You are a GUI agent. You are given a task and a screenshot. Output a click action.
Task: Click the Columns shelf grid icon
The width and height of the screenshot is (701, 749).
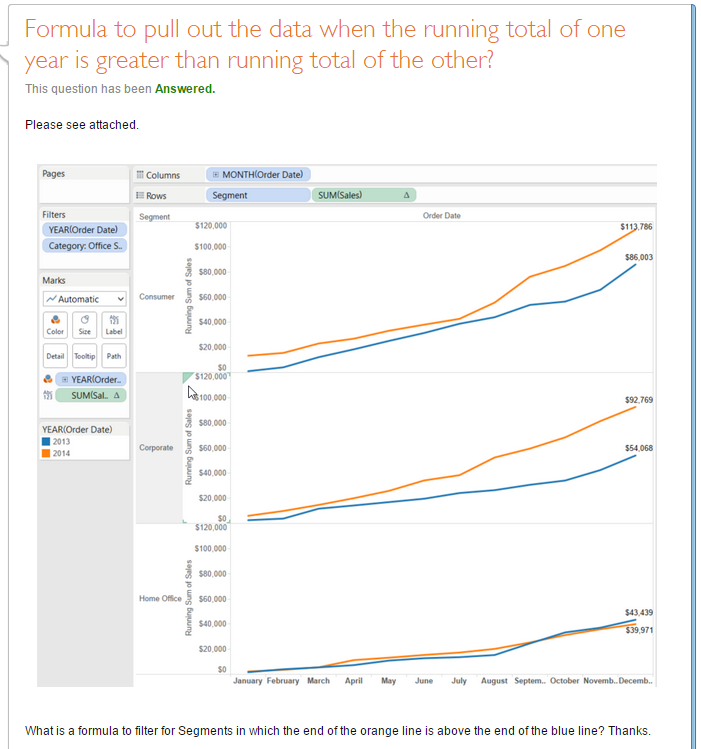[140, 175]
